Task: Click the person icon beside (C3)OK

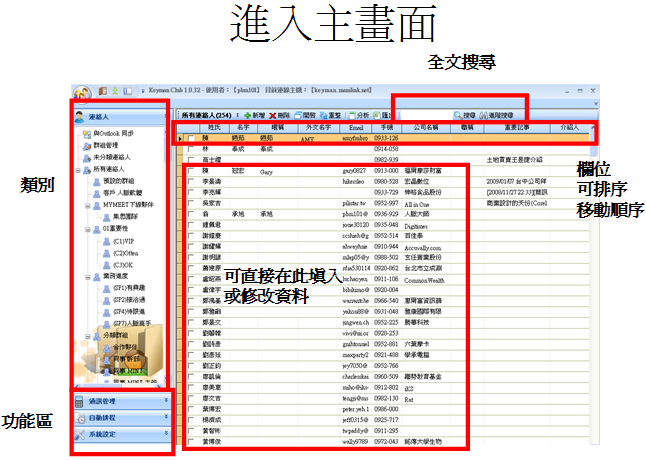Action: point(106,265)
